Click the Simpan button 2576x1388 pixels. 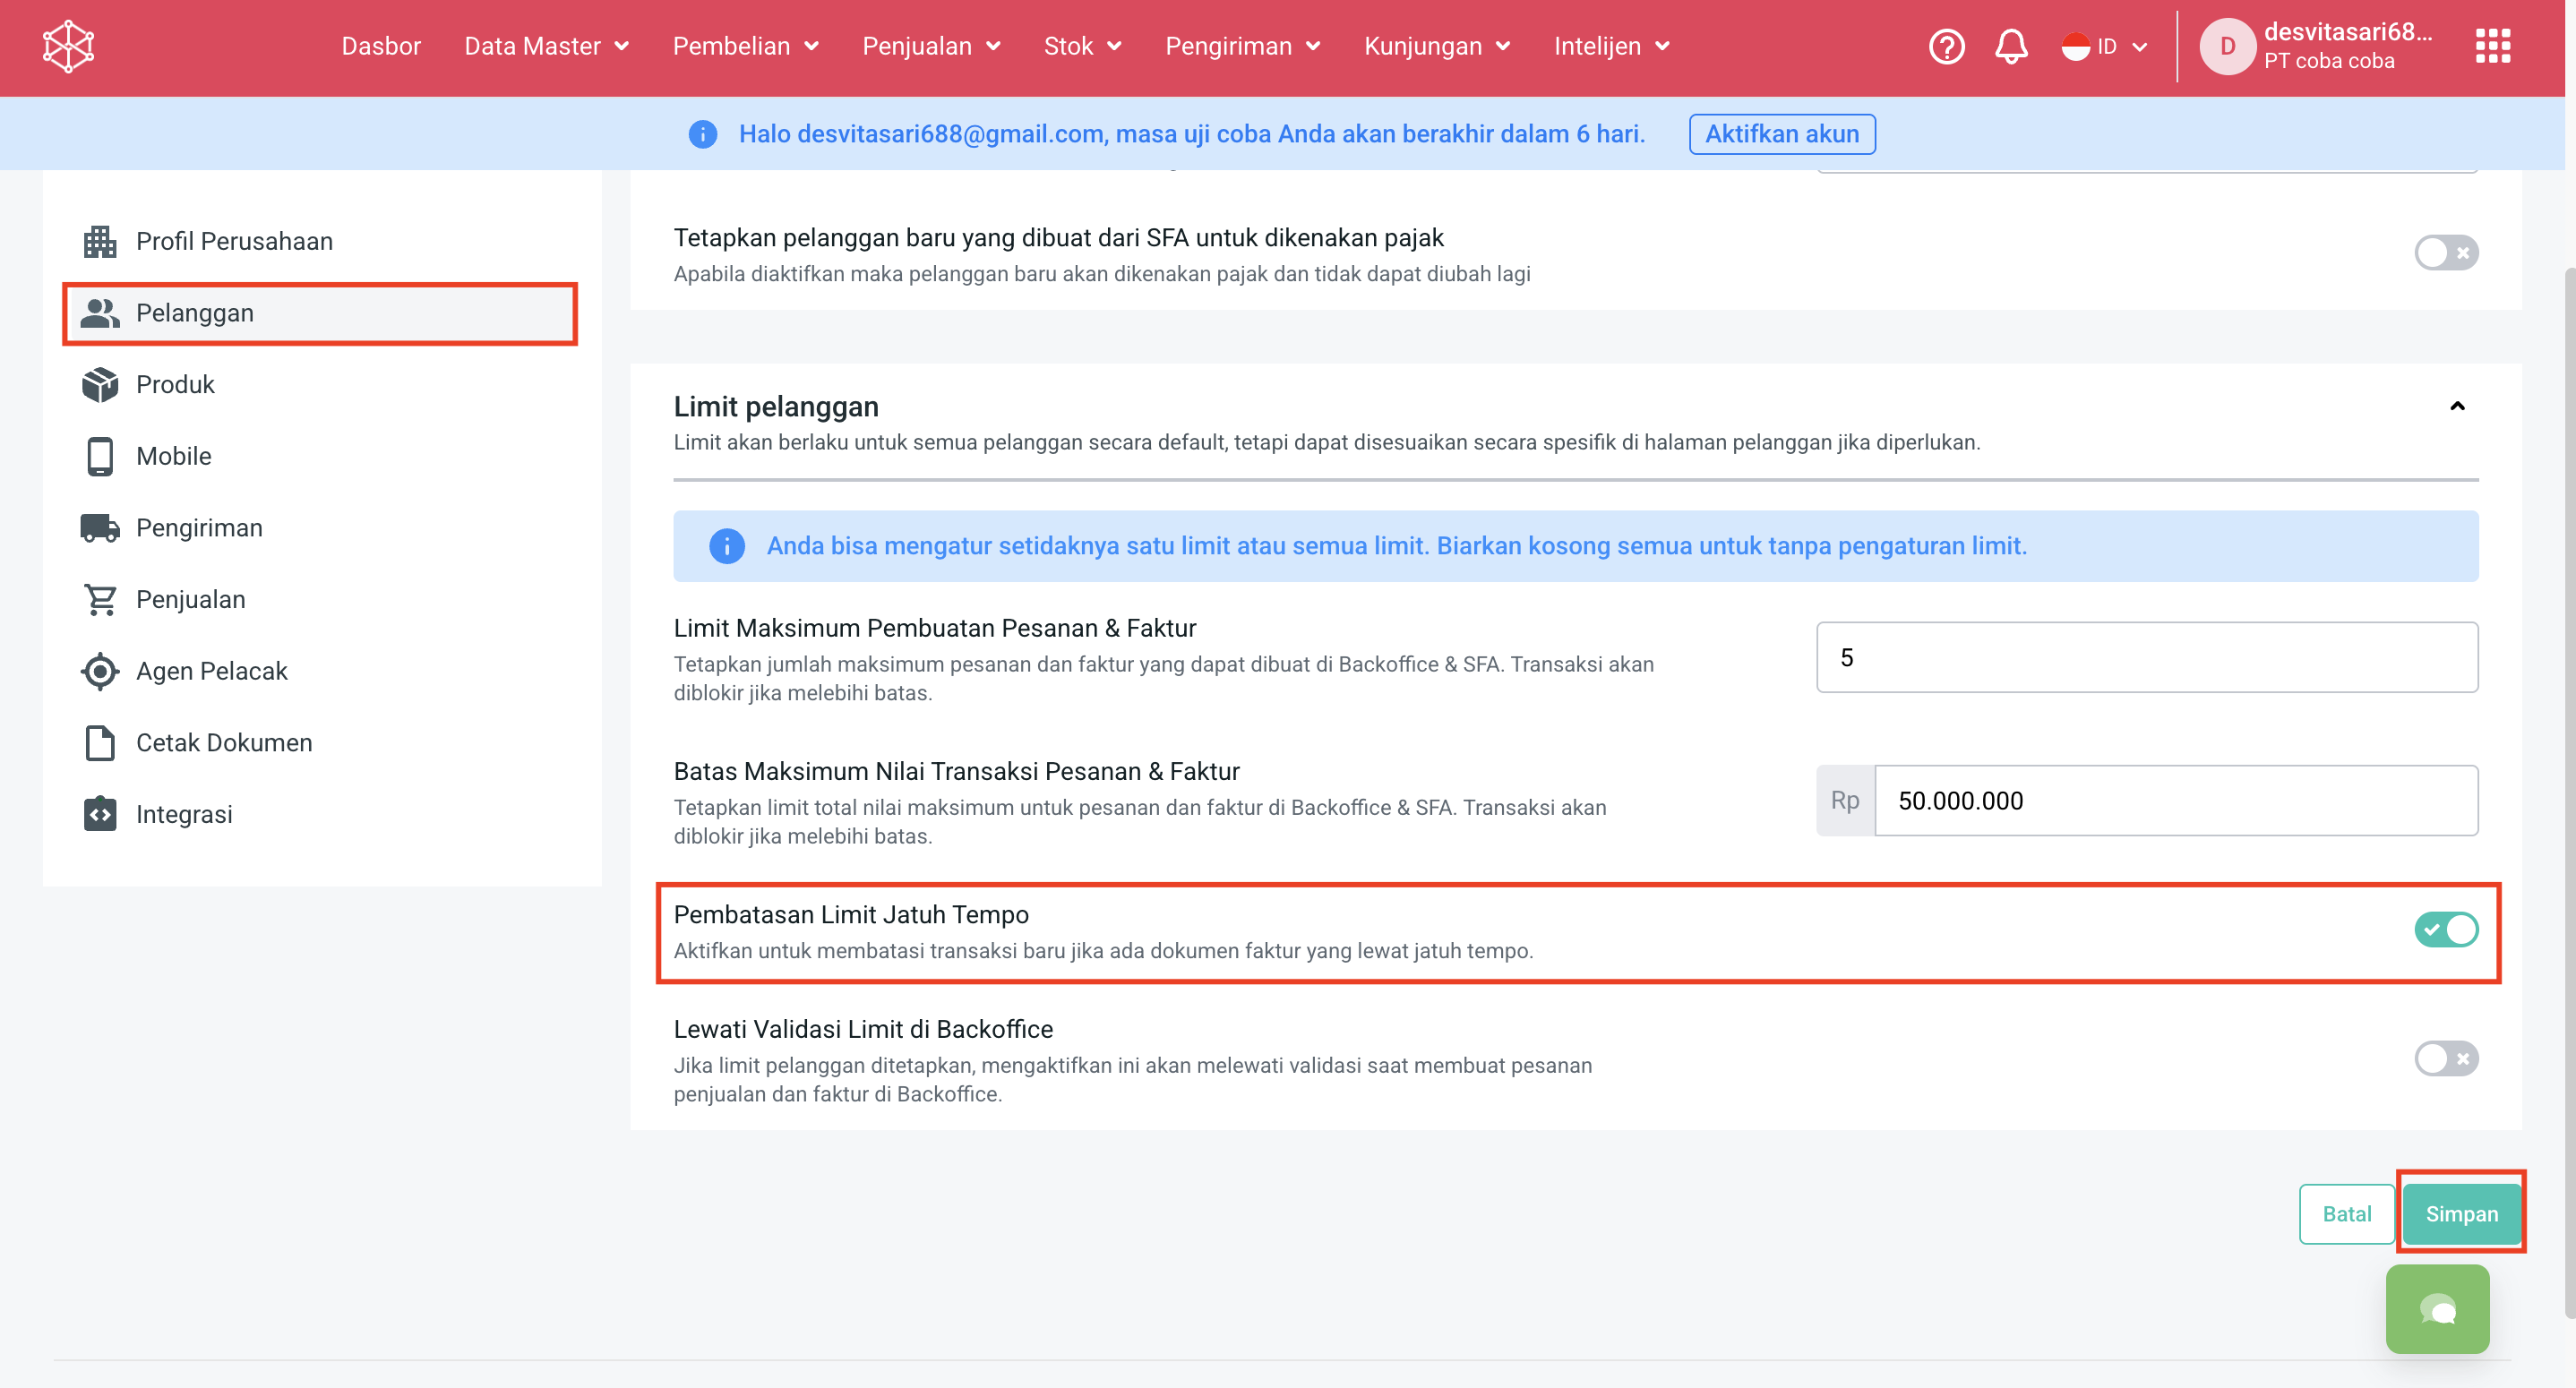click(x=2461, y=1214)
